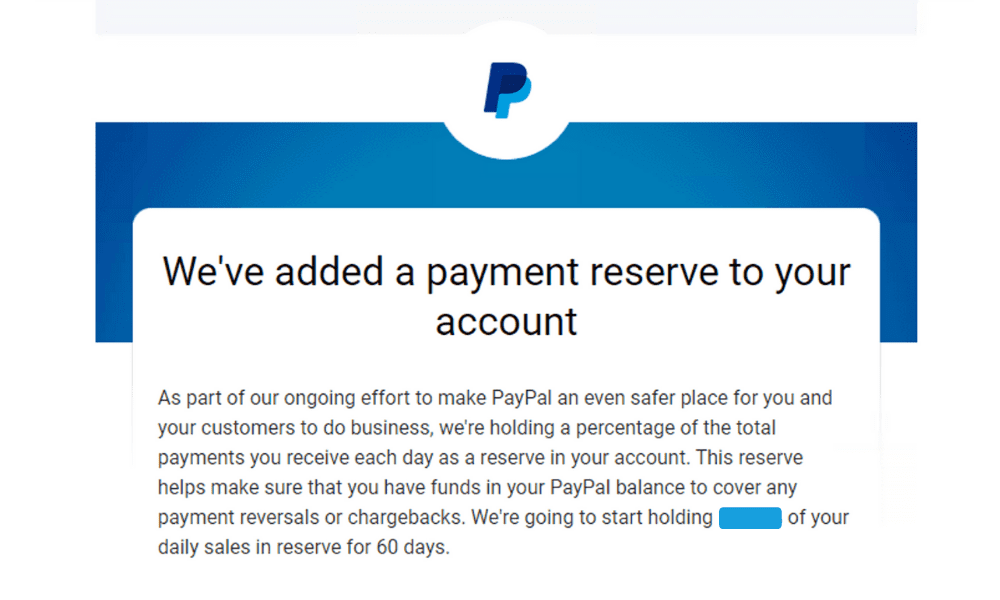
Task: Click the 'your customers to do business' phrase
Action: [x=294, y=428]
